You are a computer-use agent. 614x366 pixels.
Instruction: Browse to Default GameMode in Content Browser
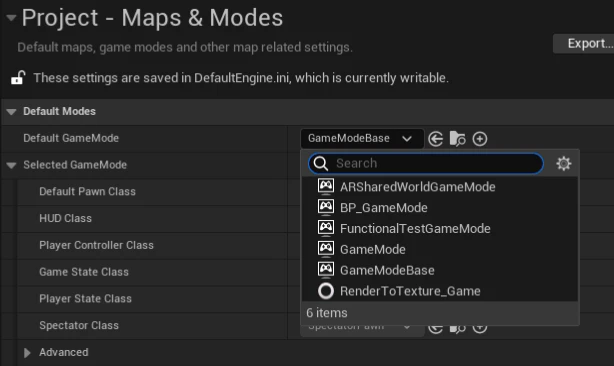tap(457, 139)
